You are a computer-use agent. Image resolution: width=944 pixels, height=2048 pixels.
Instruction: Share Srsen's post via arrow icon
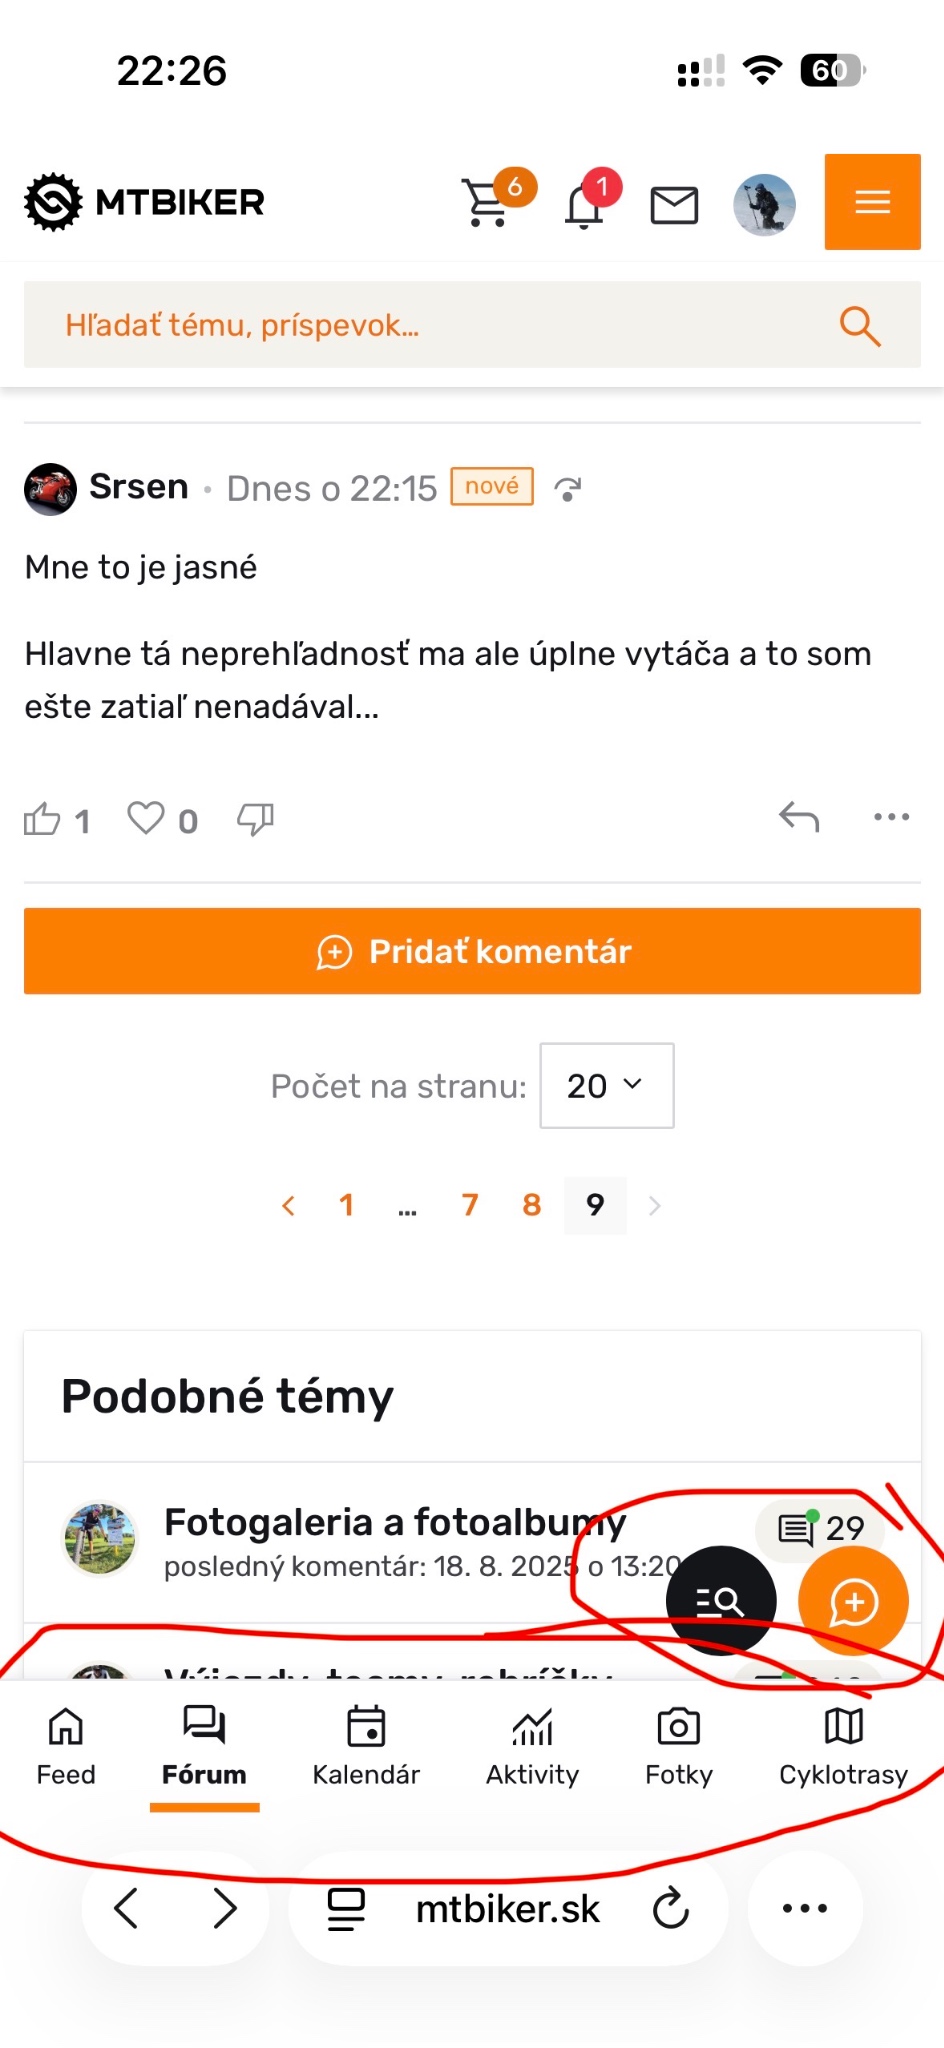(x=567, y=489)
